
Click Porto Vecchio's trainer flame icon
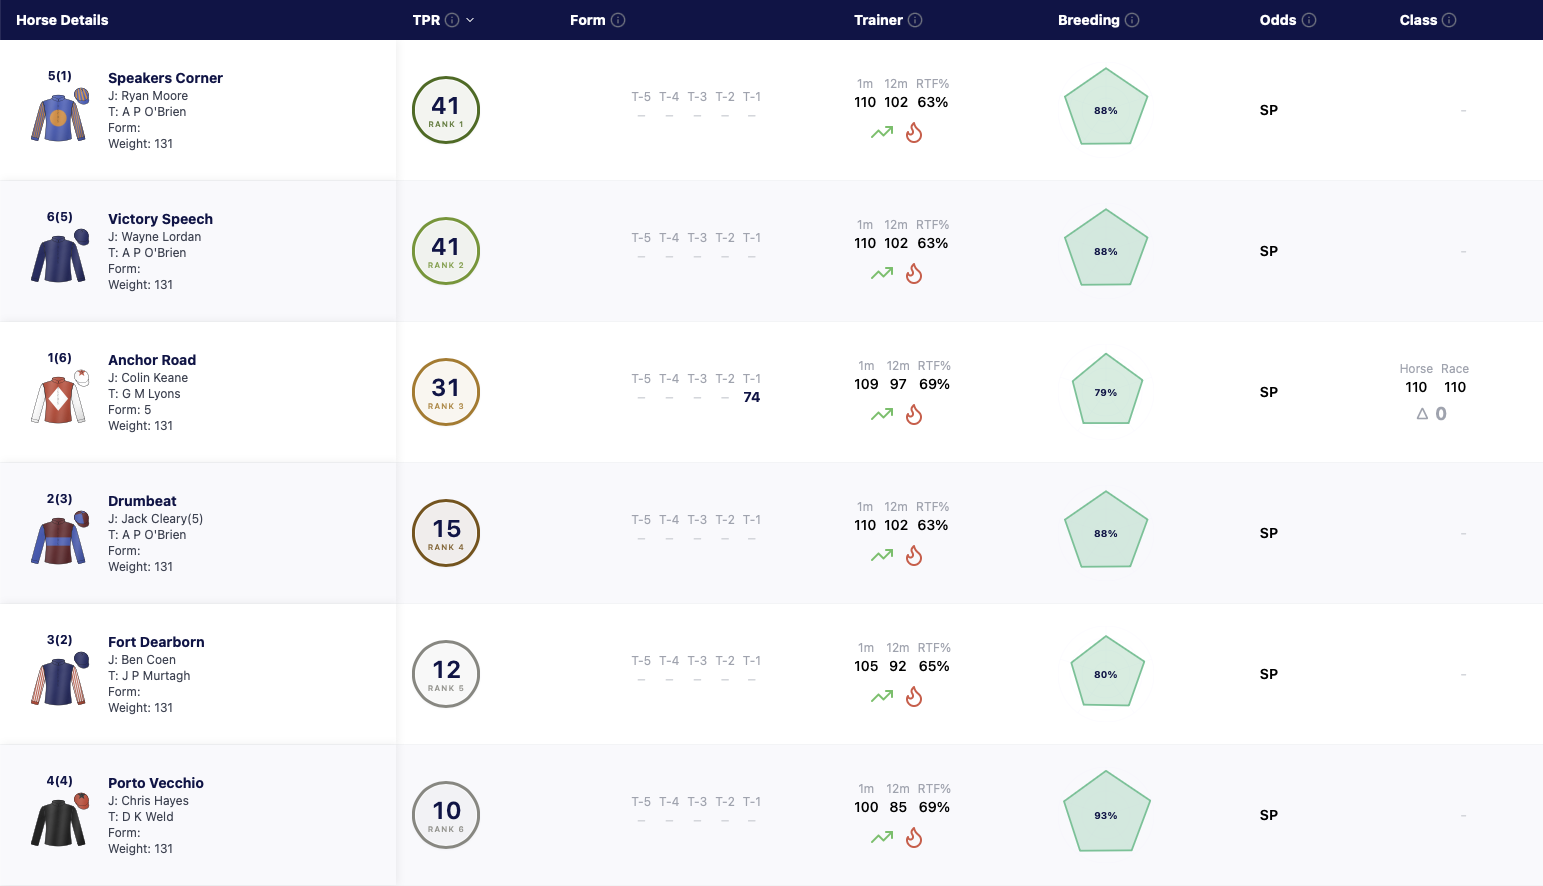(914, 837)
